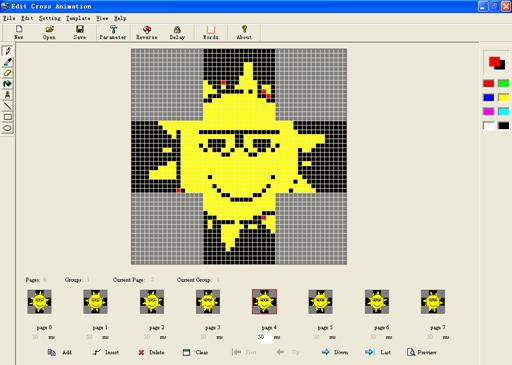
Task: Pick the yellow color swatch
Action: 503,97
